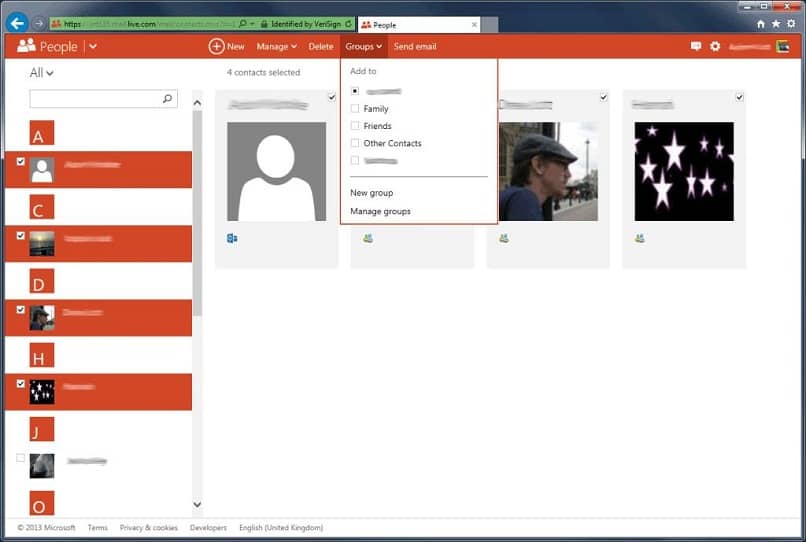
Task: Click the Messenger icon under the stars card
Action: tap(639, 238)
